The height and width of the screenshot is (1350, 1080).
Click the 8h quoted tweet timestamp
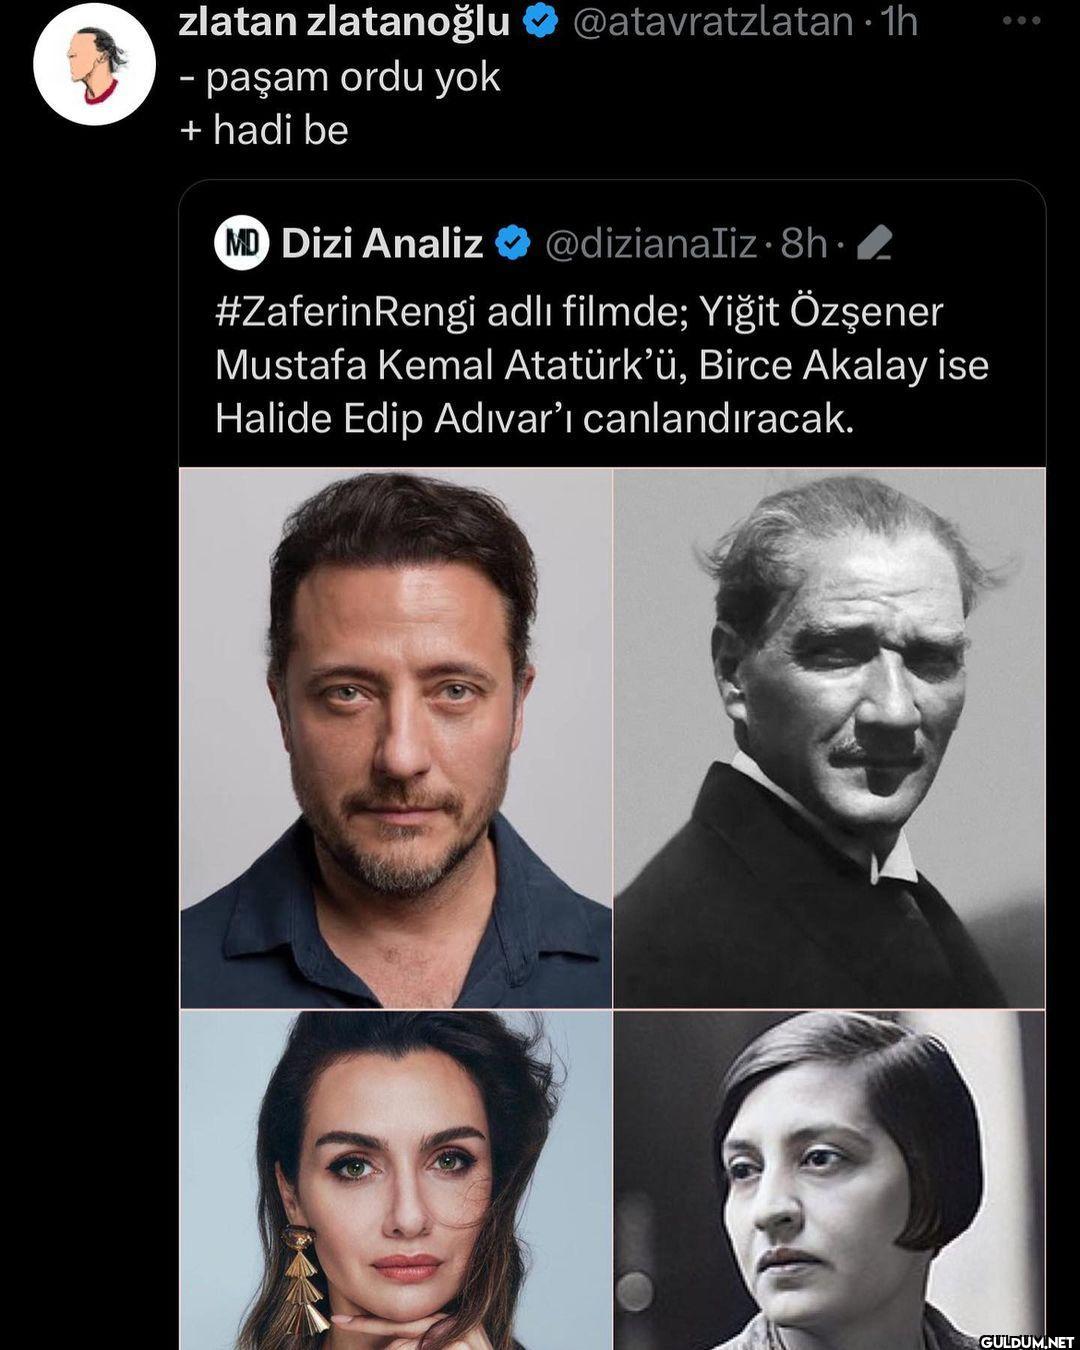(x=803, y=243)
